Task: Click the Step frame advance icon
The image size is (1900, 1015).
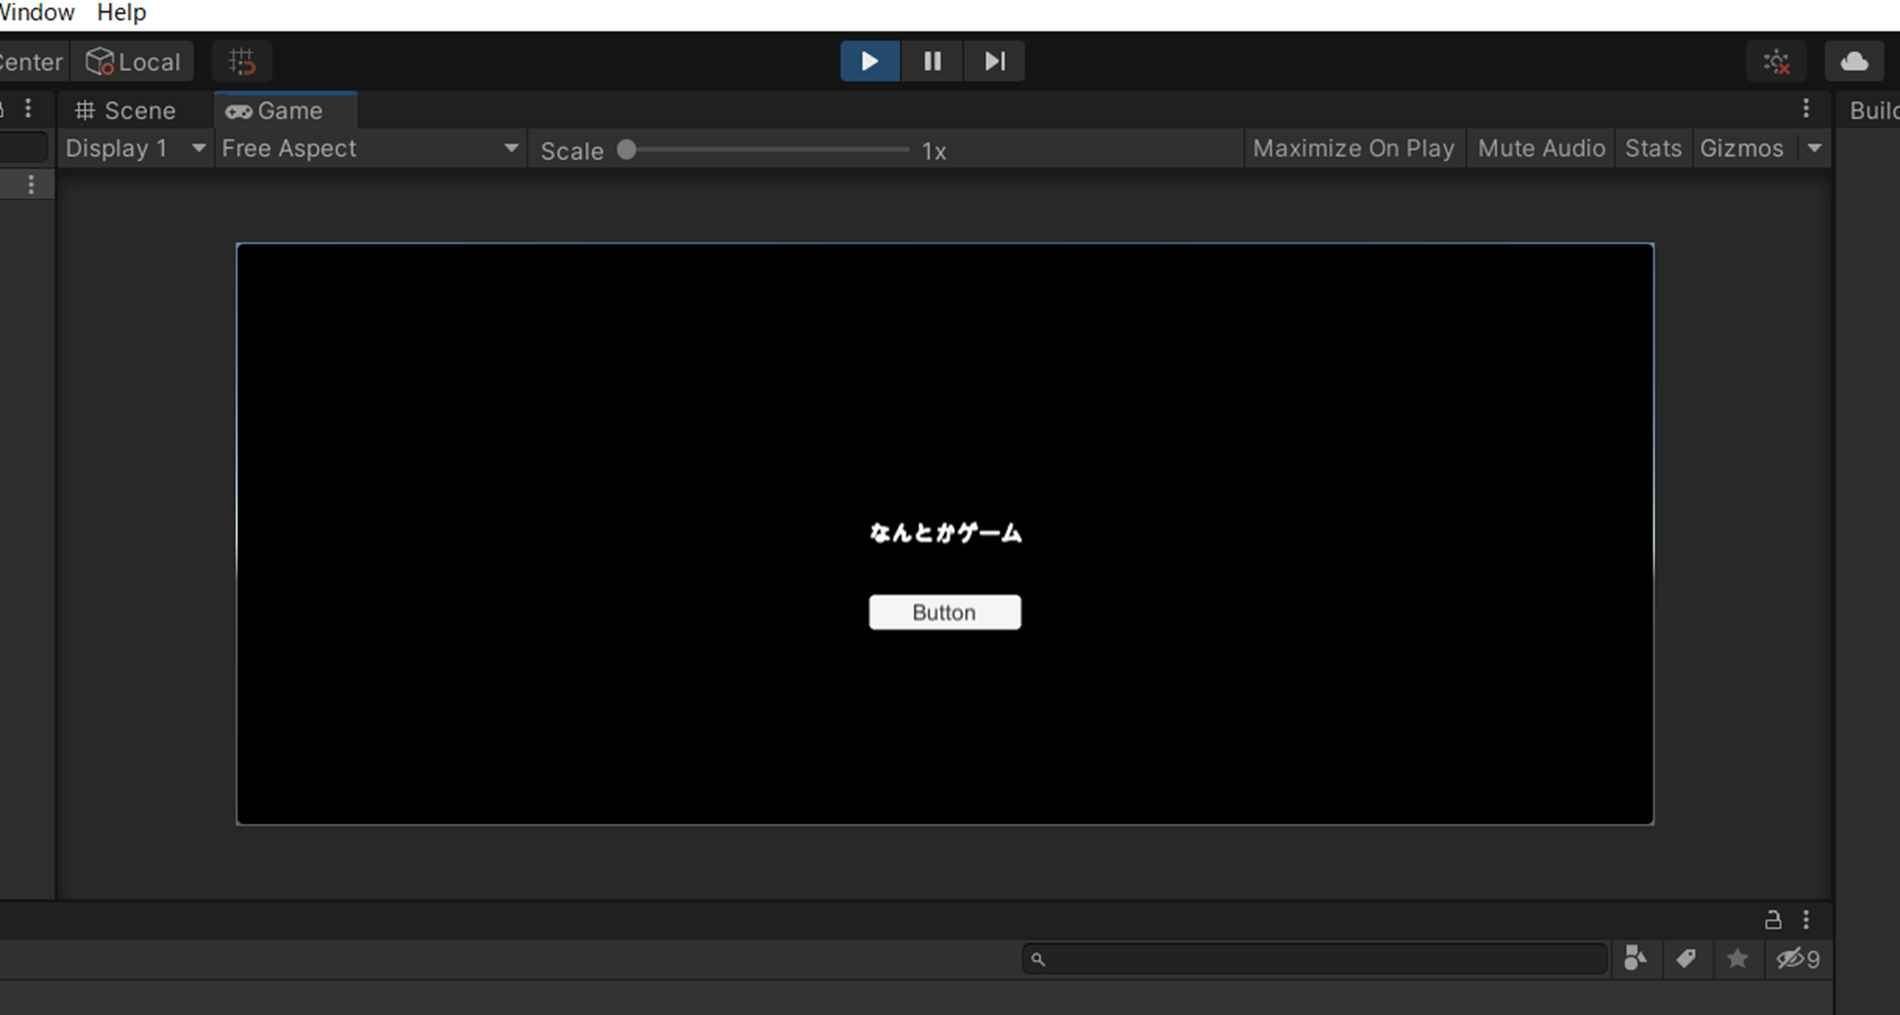Action: 993,61
